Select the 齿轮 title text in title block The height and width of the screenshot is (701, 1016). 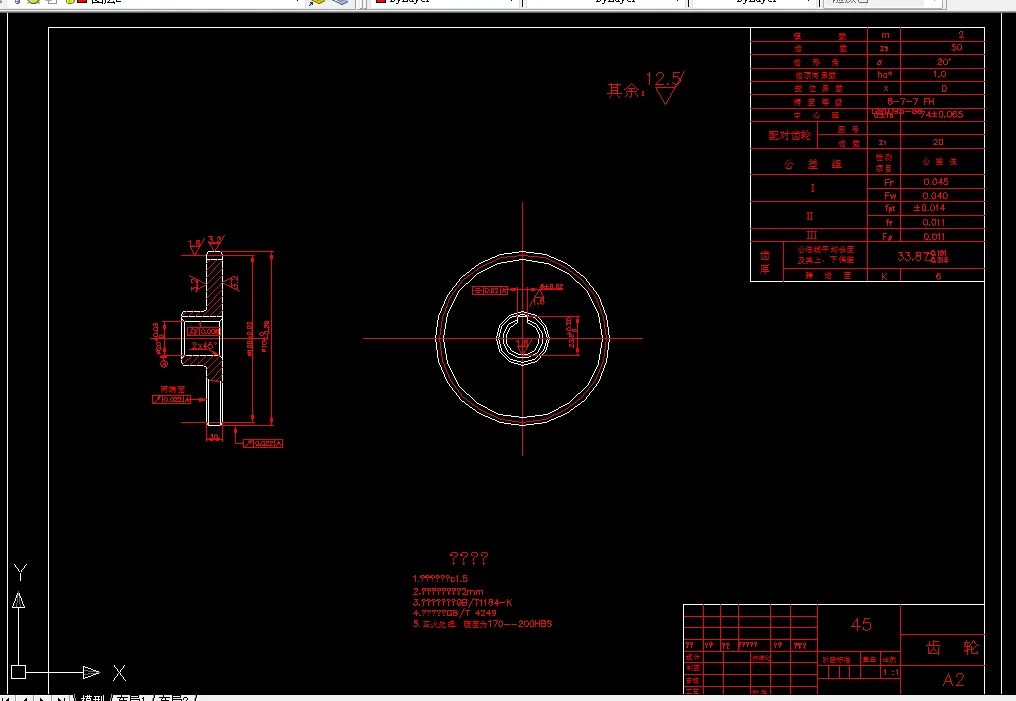952,647
